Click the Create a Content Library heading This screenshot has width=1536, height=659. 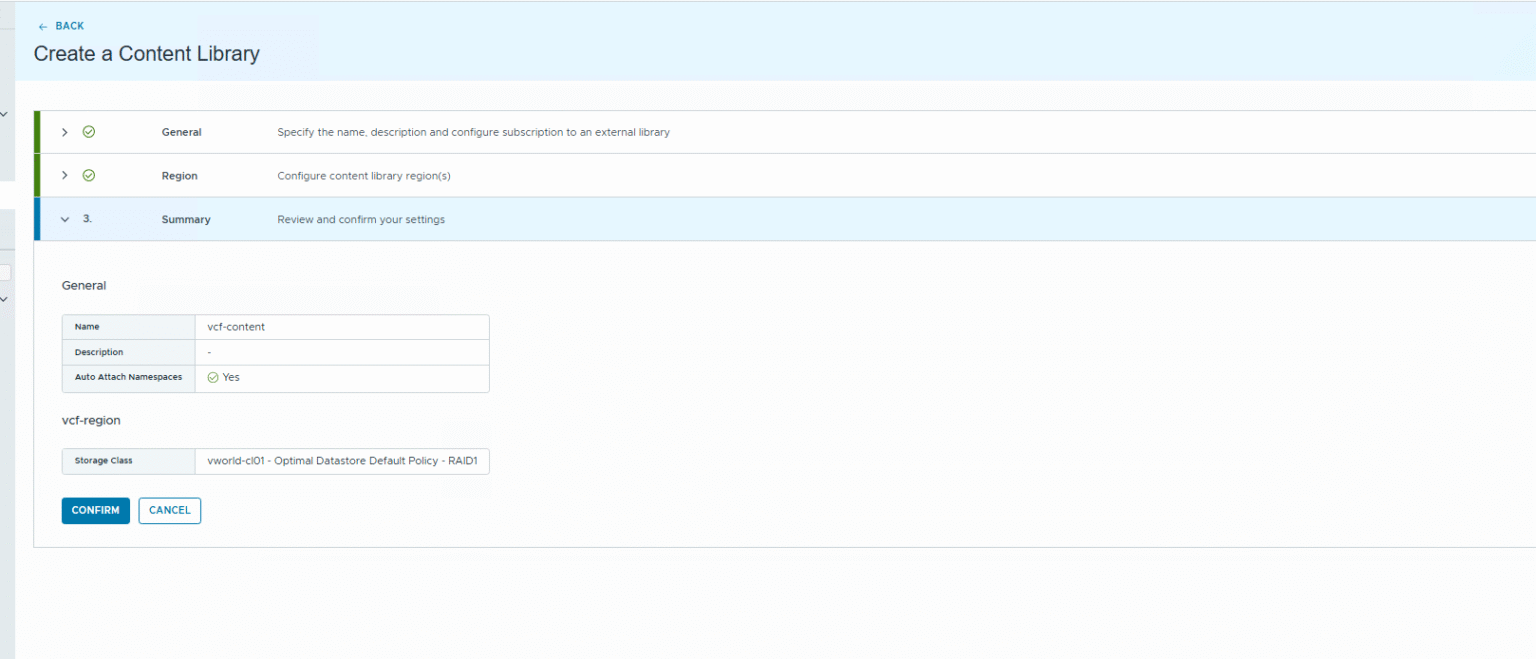146,54
